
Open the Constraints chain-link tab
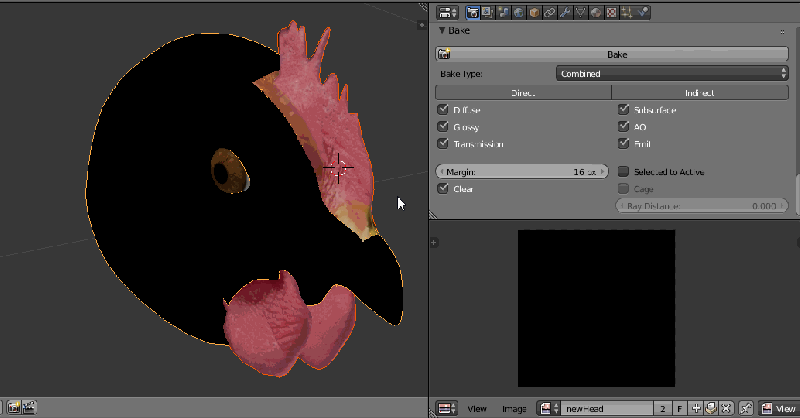(549, 12)
